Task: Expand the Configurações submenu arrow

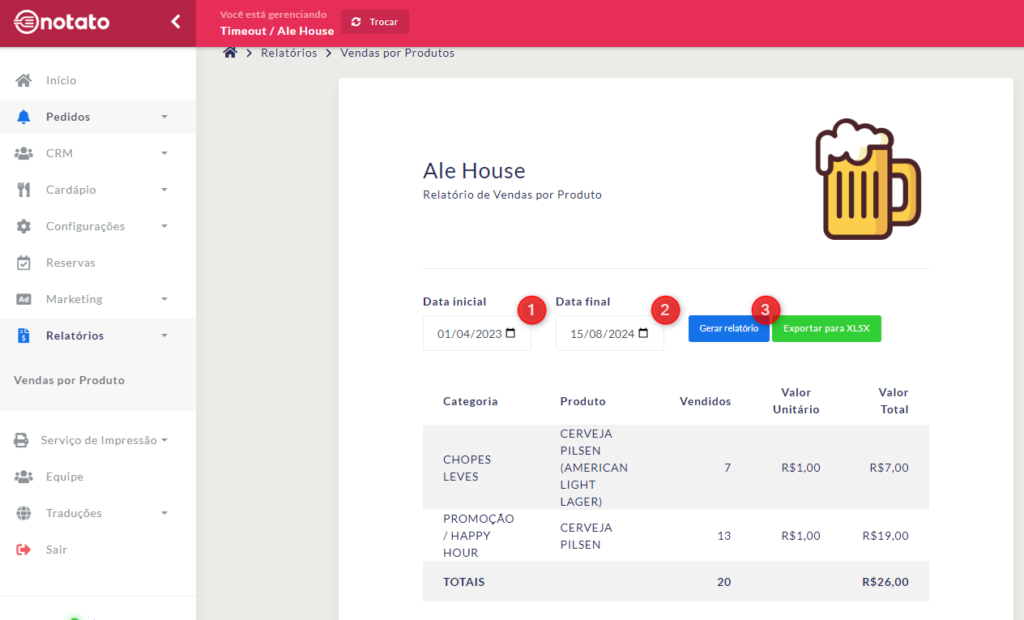Action: click(164, 227)
